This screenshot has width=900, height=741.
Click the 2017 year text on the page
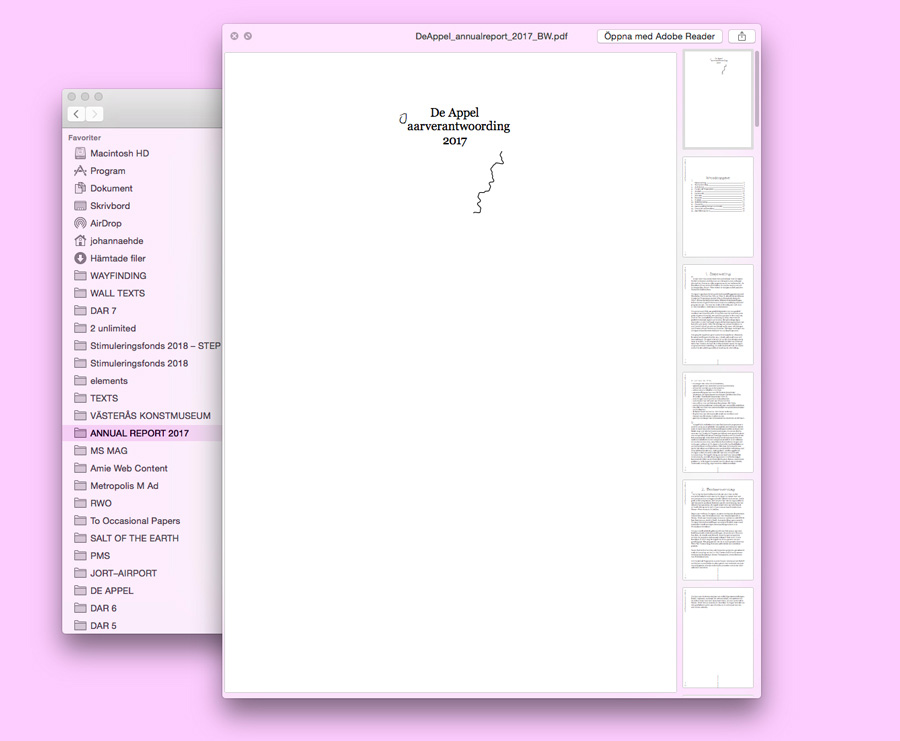455,141
